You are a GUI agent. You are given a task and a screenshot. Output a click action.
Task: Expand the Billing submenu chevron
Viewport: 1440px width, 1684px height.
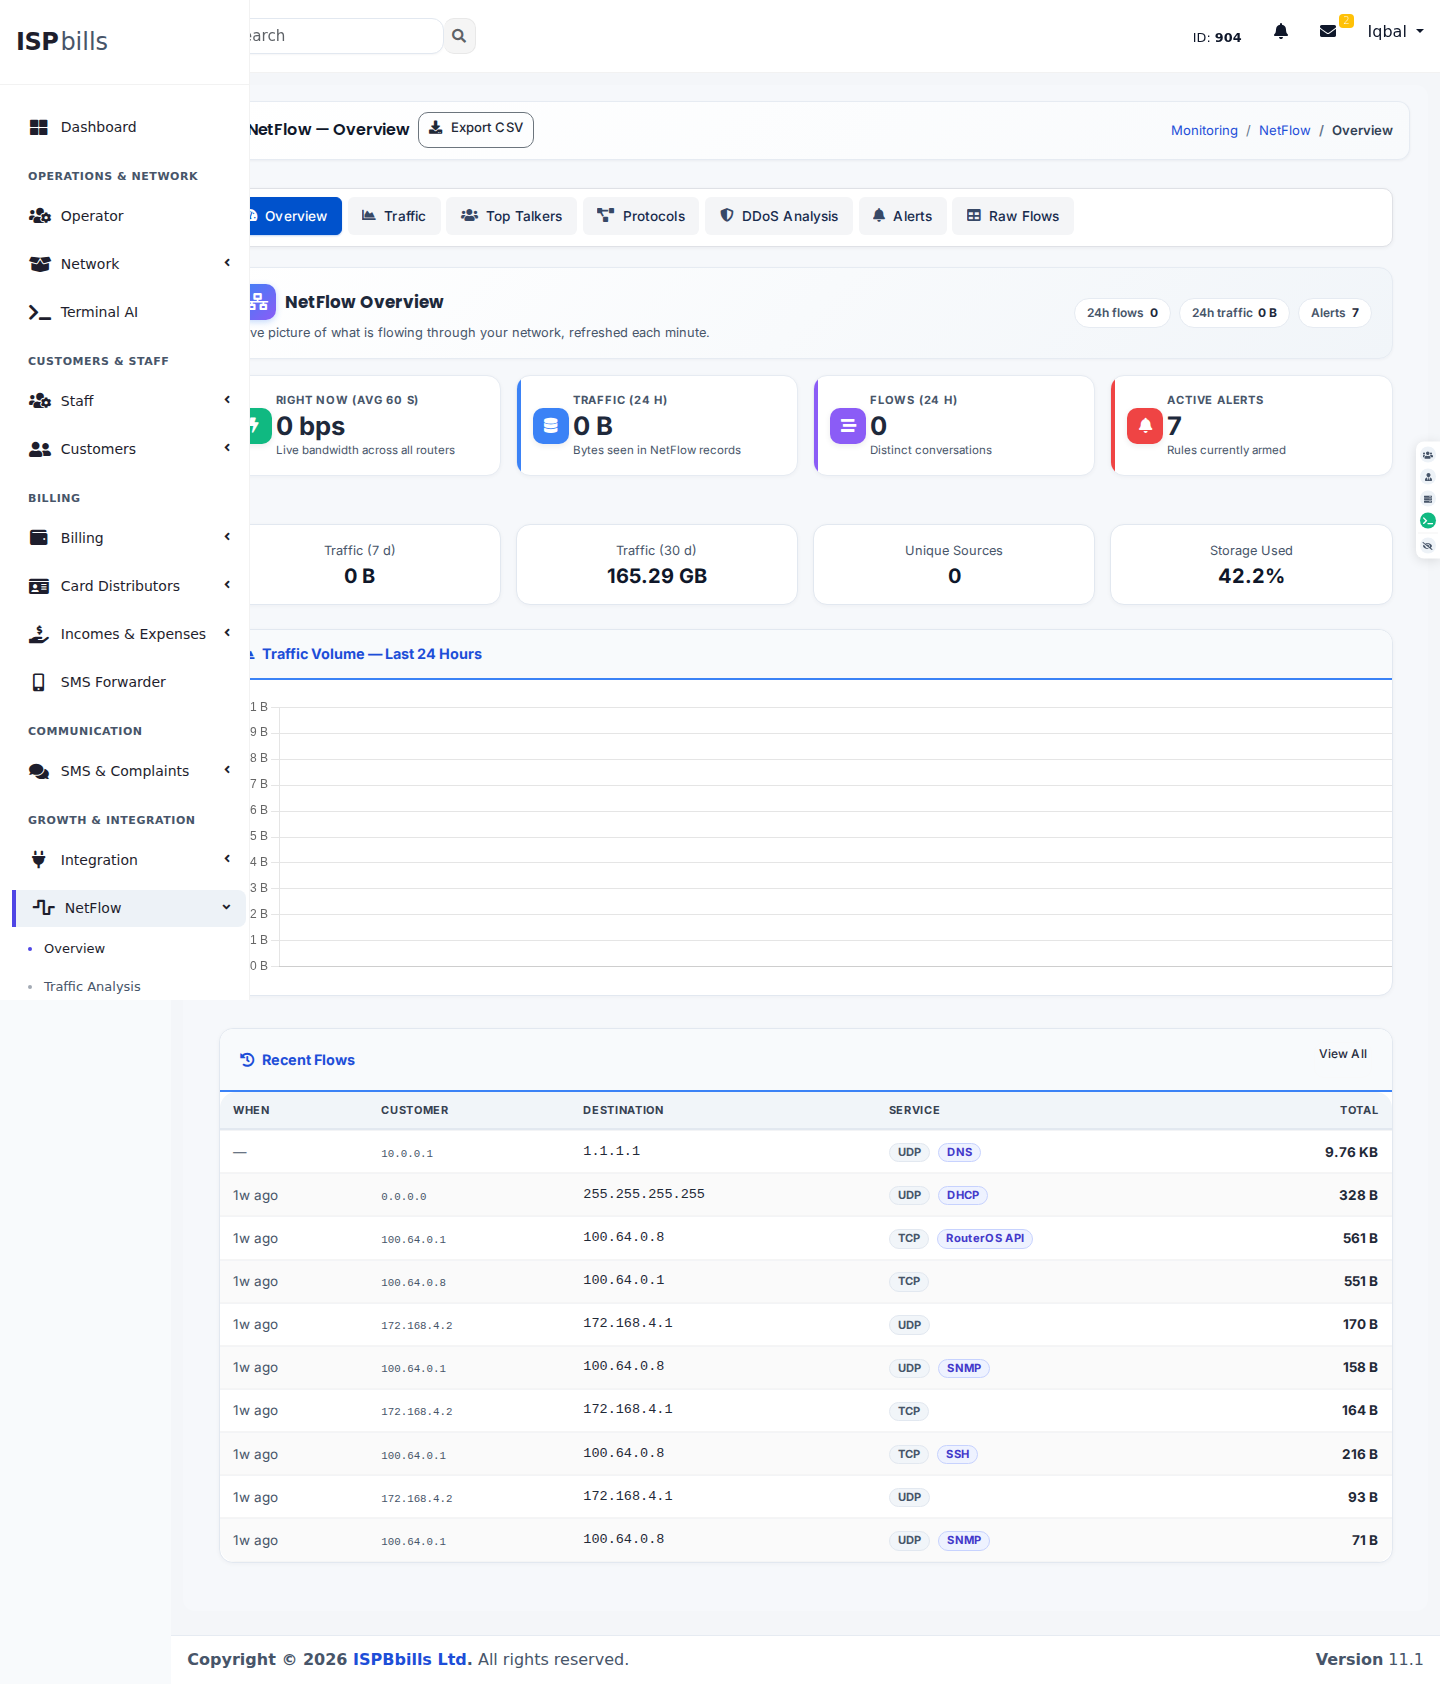click(227, 537)
